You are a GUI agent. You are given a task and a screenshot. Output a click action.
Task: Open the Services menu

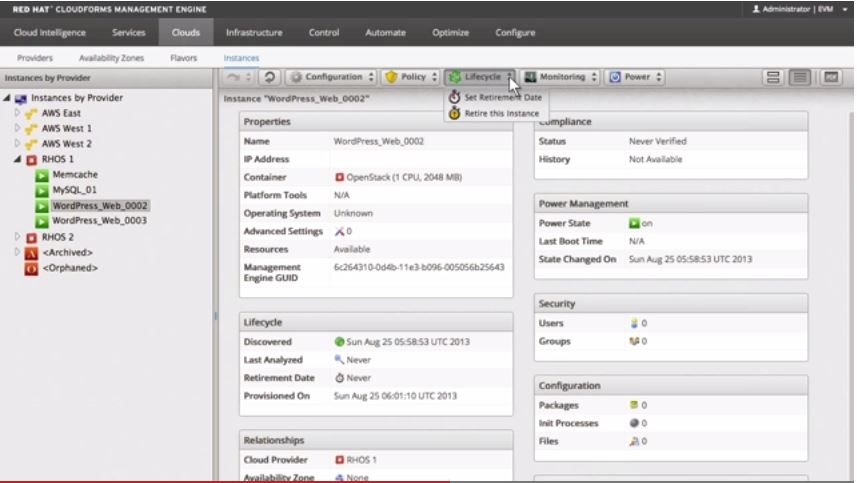click(x=128, y=33)
